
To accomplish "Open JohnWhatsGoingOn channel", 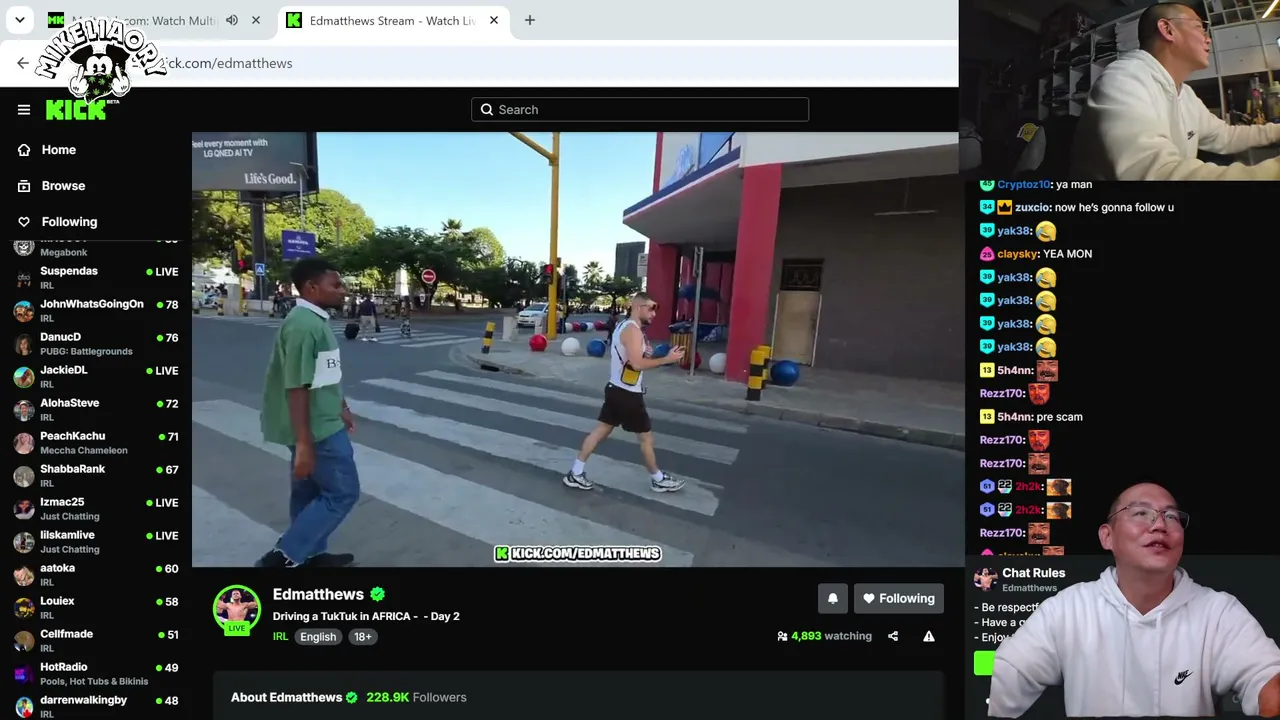I will pos(95,311).
